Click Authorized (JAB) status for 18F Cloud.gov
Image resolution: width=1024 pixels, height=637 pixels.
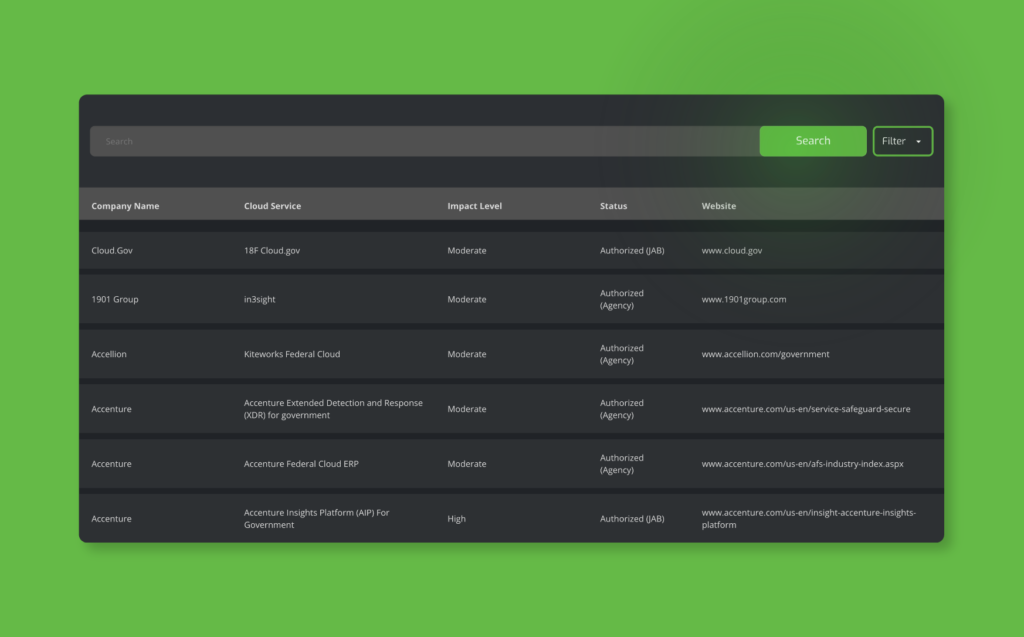(x=632, y=250)
